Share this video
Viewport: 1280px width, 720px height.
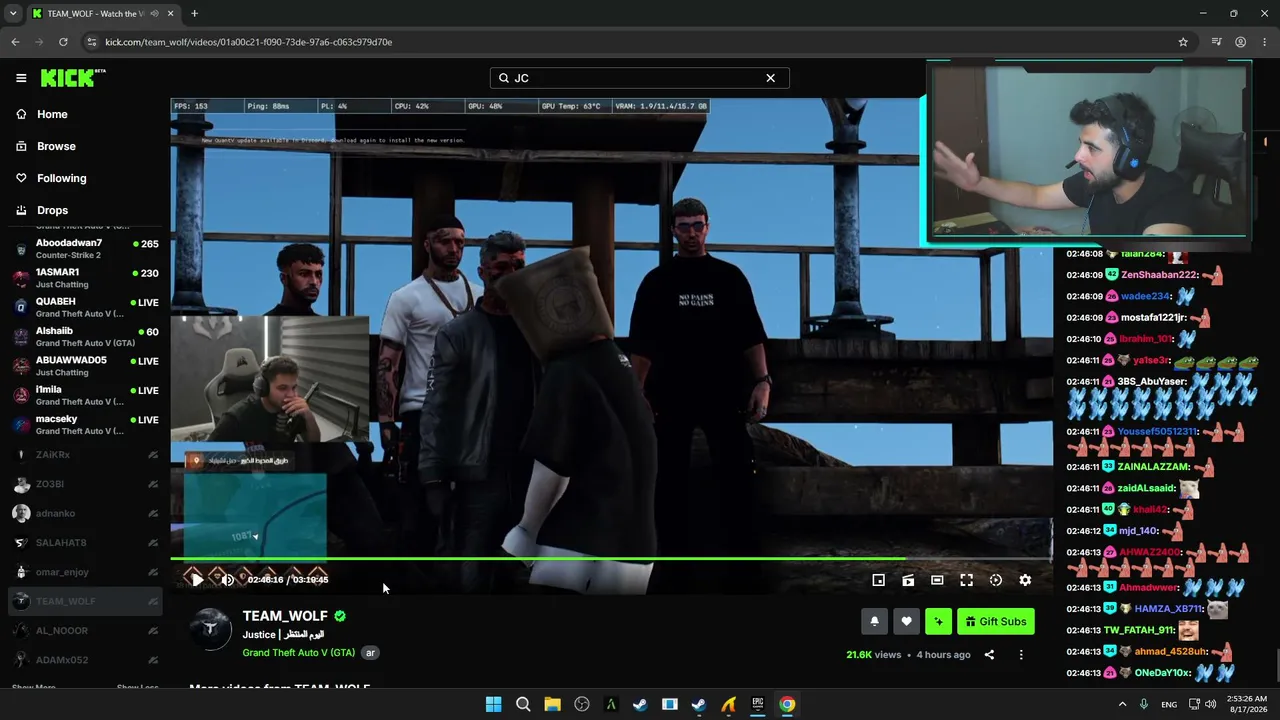click(989, 655)
